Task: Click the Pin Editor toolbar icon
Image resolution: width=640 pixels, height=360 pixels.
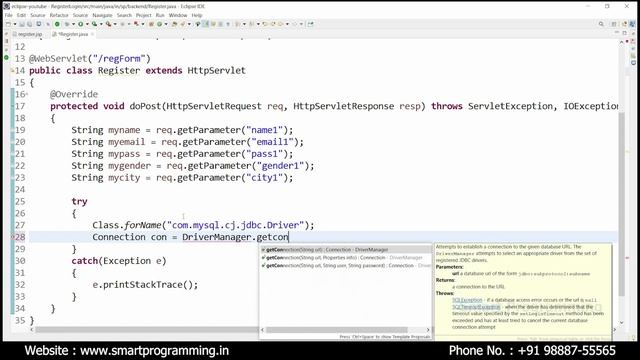Action: (x=311, y=24)
